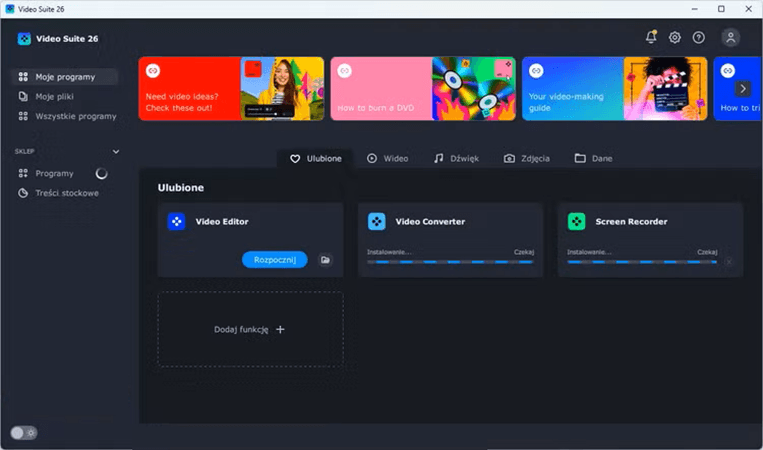Viewport: 763px width, 450px height.
Task: Click the Dźwięk music note icon
Action: tap(438, 158)
